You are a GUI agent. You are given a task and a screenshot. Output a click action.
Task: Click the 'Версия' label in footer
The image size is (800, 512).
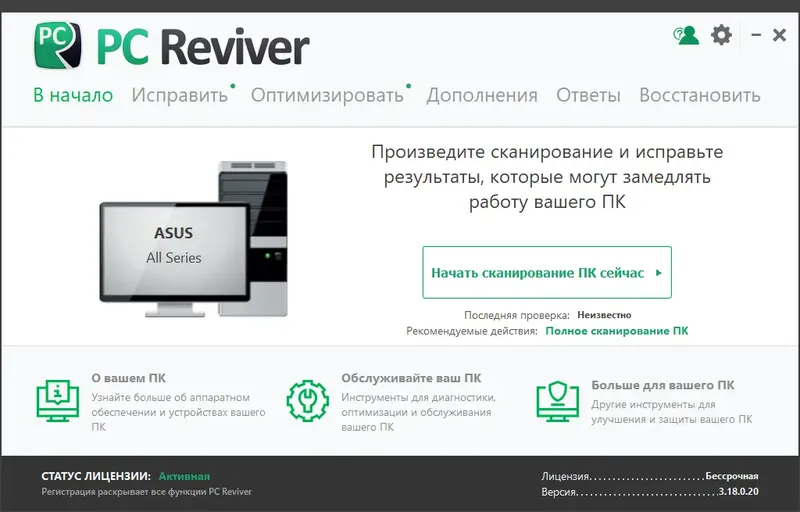(559, 492)
